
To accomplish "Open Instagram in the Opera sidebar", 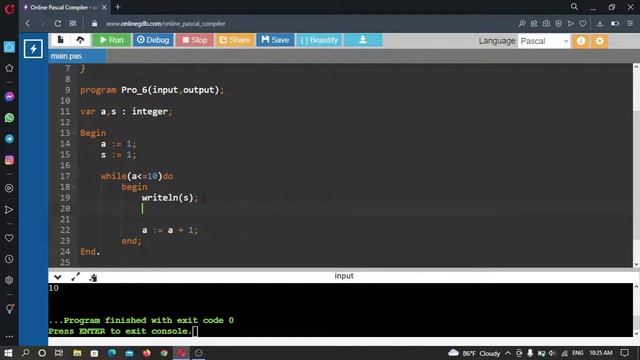I will [9, 160].
